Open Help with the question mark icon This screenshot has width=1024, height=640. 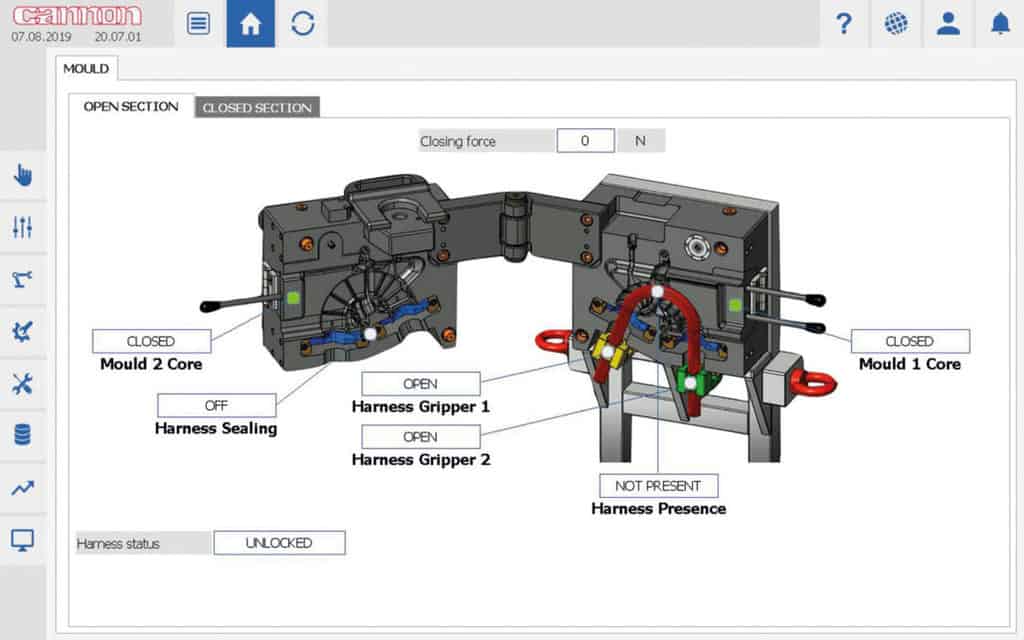pos(844,24)
